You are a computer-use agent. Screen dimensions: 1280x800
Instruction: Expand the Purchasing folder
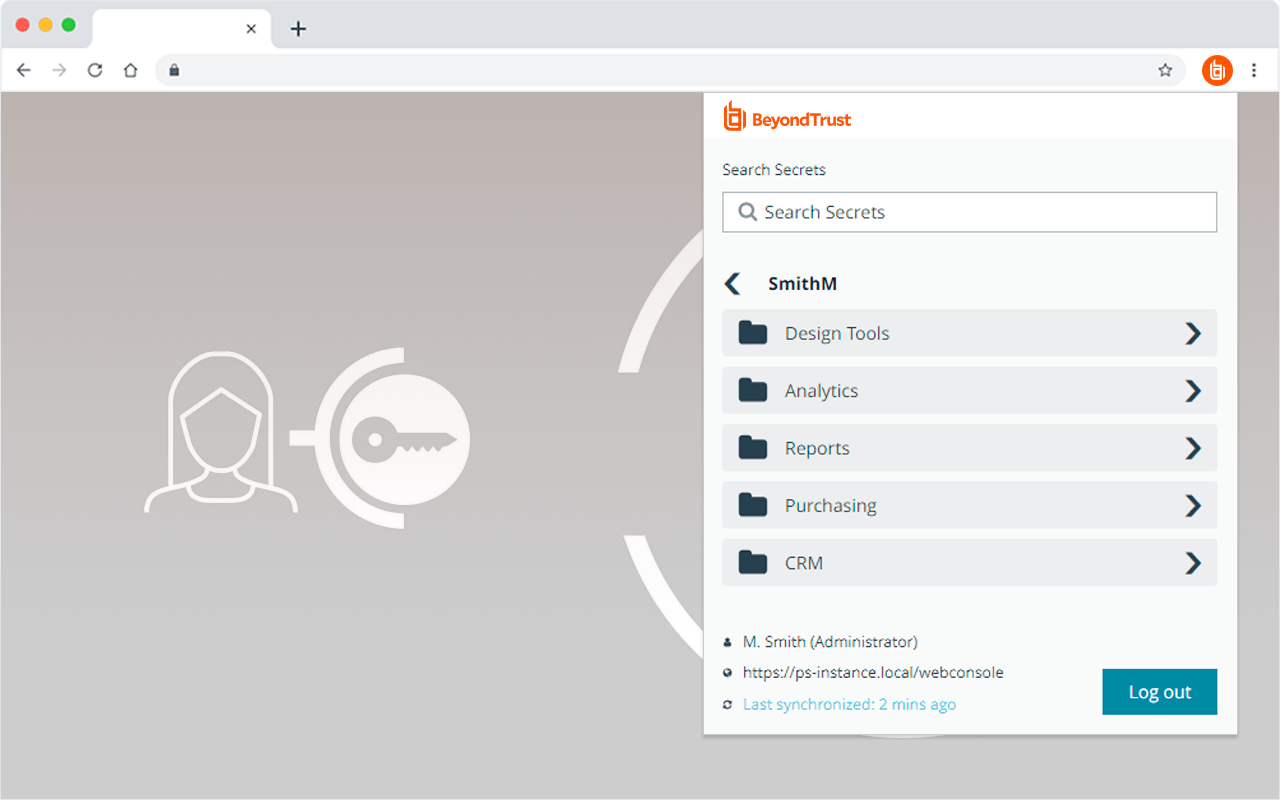tap(1192, 505)
